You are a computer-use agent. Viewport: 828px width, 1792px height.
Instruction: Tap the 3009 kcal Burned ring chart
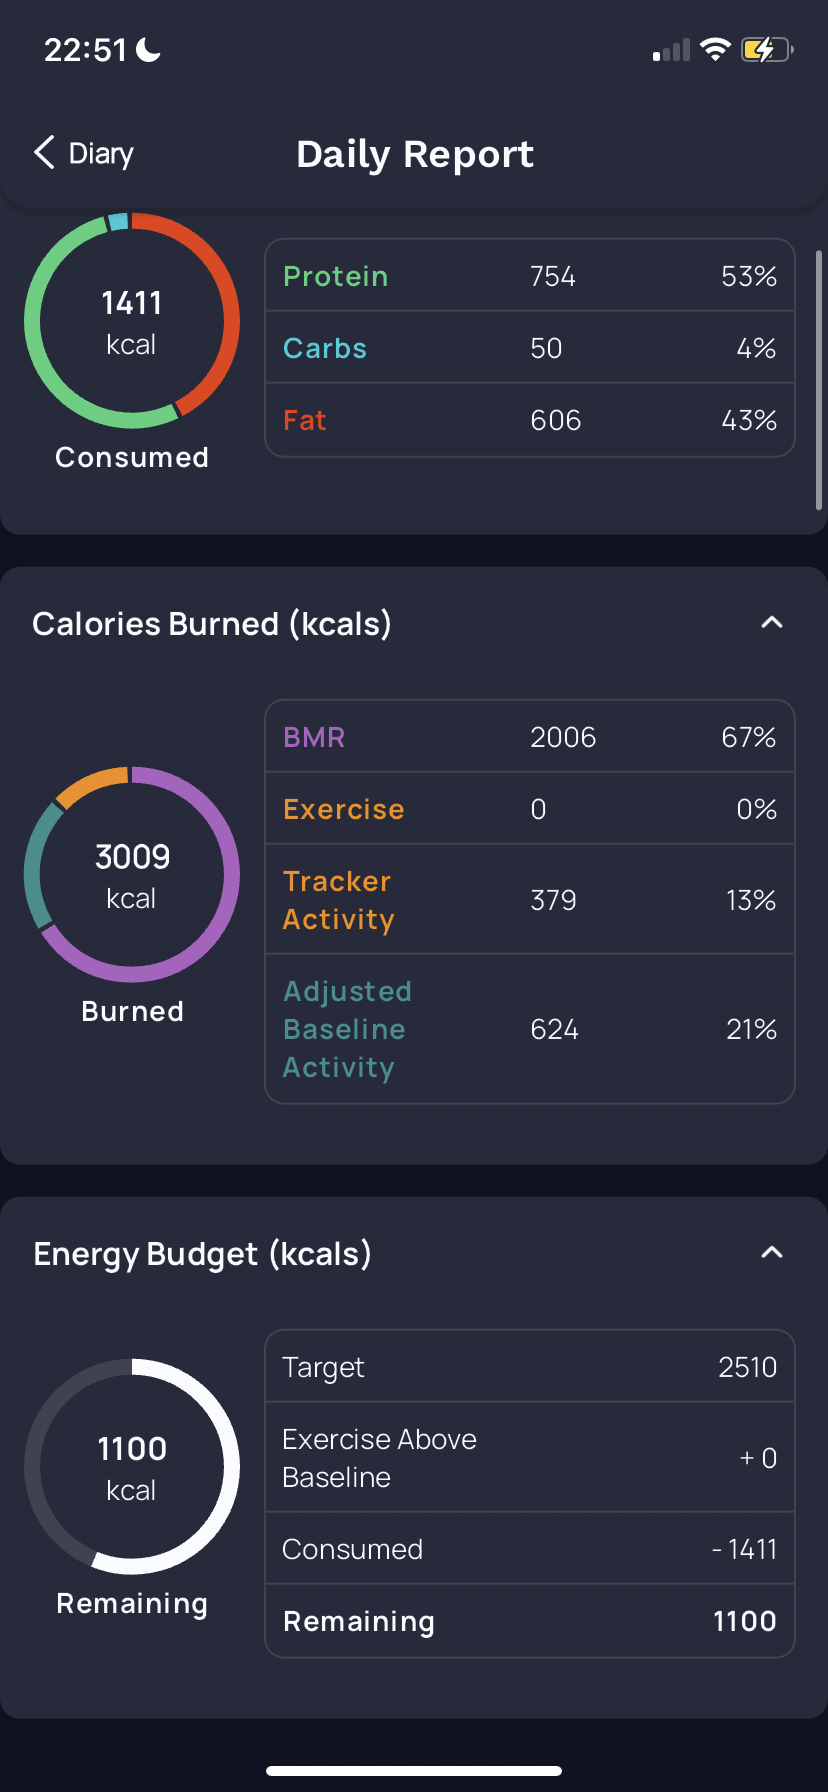(x=132, y=875)
